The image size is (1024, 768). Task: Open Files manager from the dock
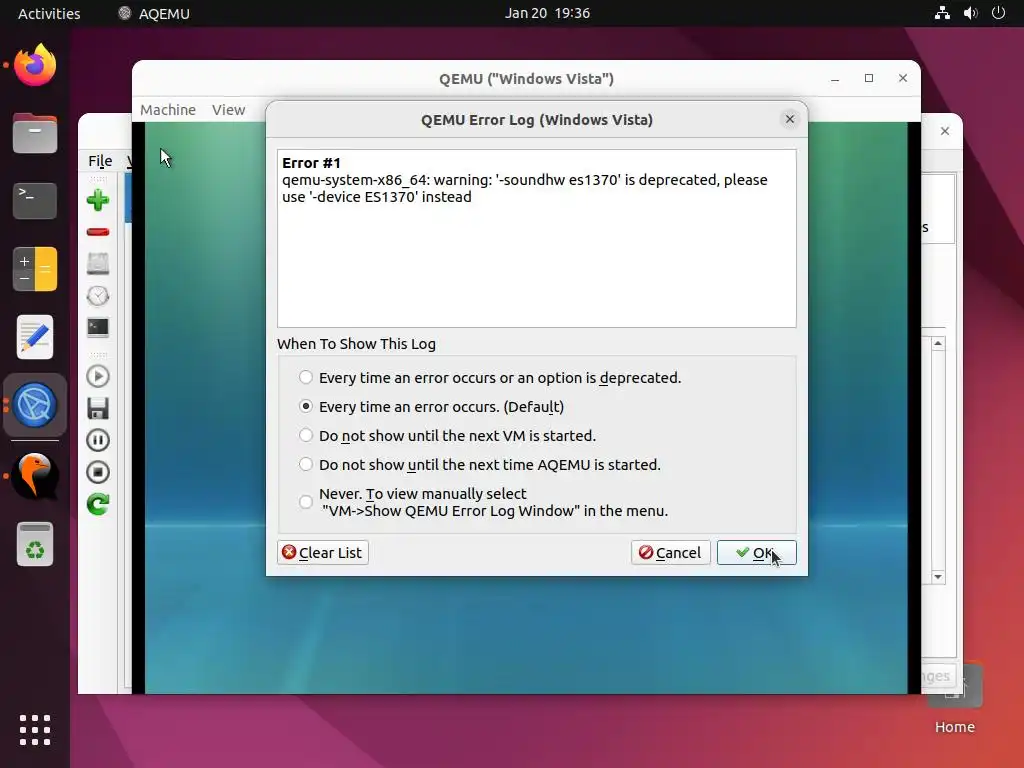point(35,133)
